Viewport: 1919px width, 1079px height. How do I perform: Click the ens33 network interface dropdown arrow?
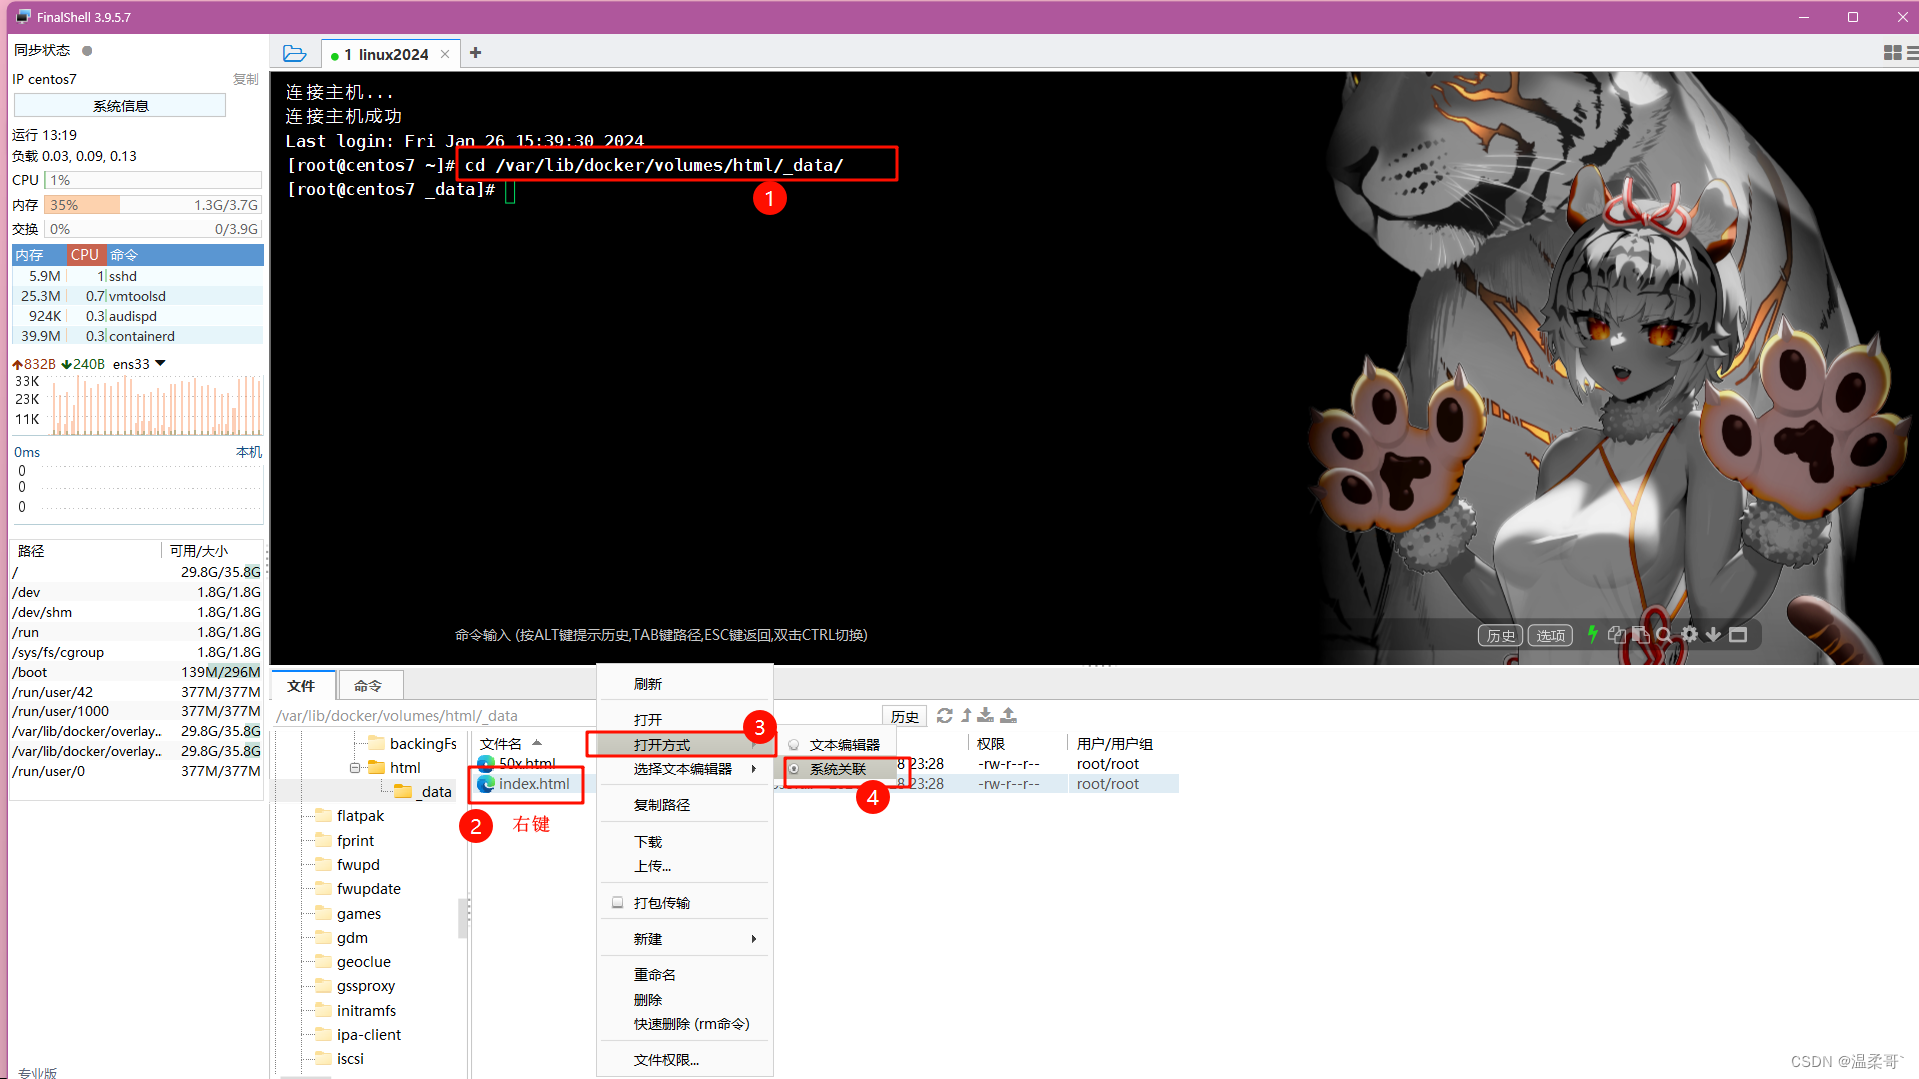coord(160,363)
